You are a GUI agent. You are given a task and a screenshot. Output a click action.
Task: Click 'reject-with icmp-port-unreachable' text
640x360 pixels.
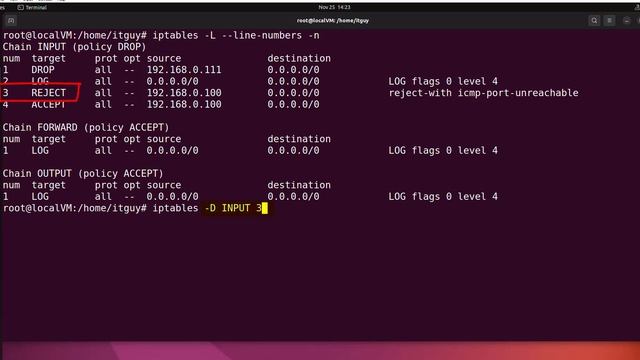483,93
